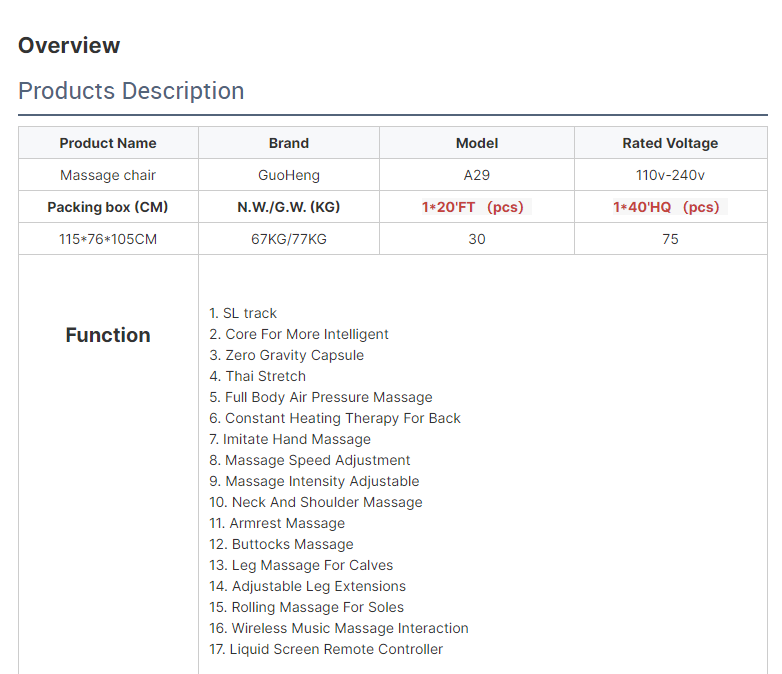Click the red 1*40'HQ (pcs) label
The width and height of the screenshot is (782, 674).
point(666,207)
